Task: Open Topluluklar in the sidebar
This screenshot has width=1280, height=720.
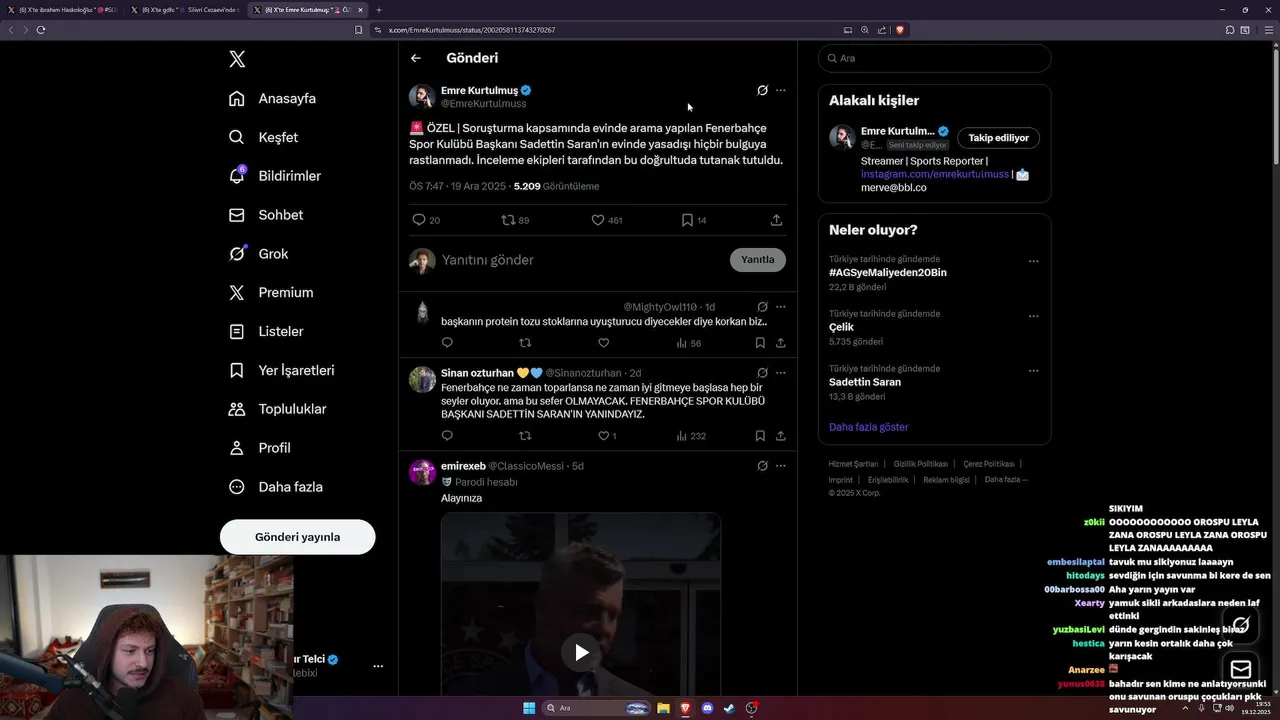Action: tap(277, 409)
